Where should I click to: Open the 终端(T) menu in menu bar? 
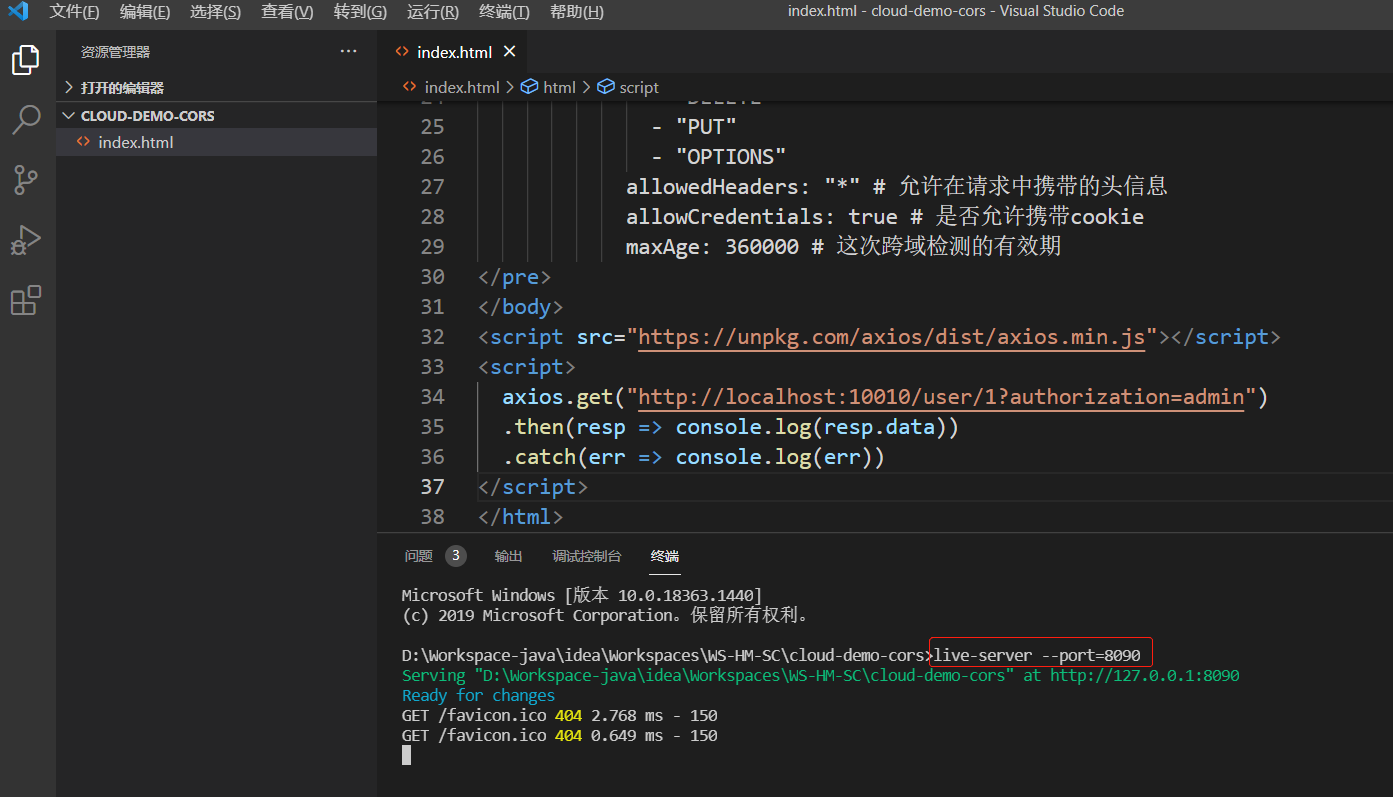coord(504,12)
